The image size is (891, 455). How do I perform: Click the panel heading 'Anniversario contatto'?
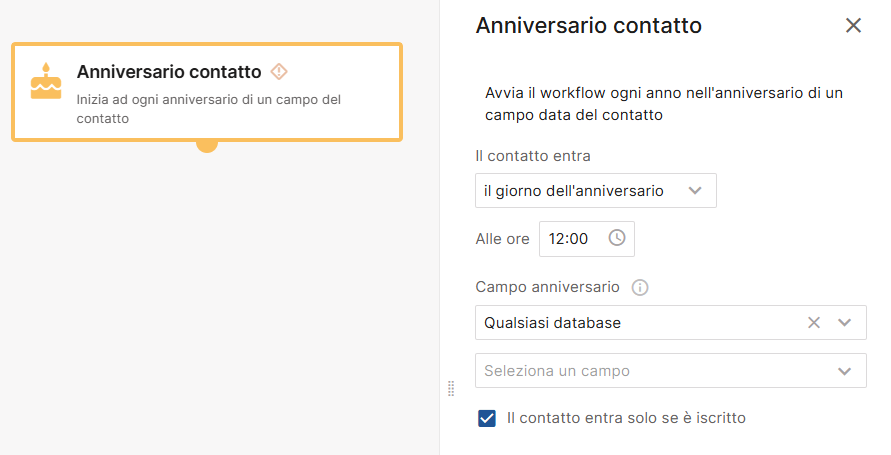588,26
